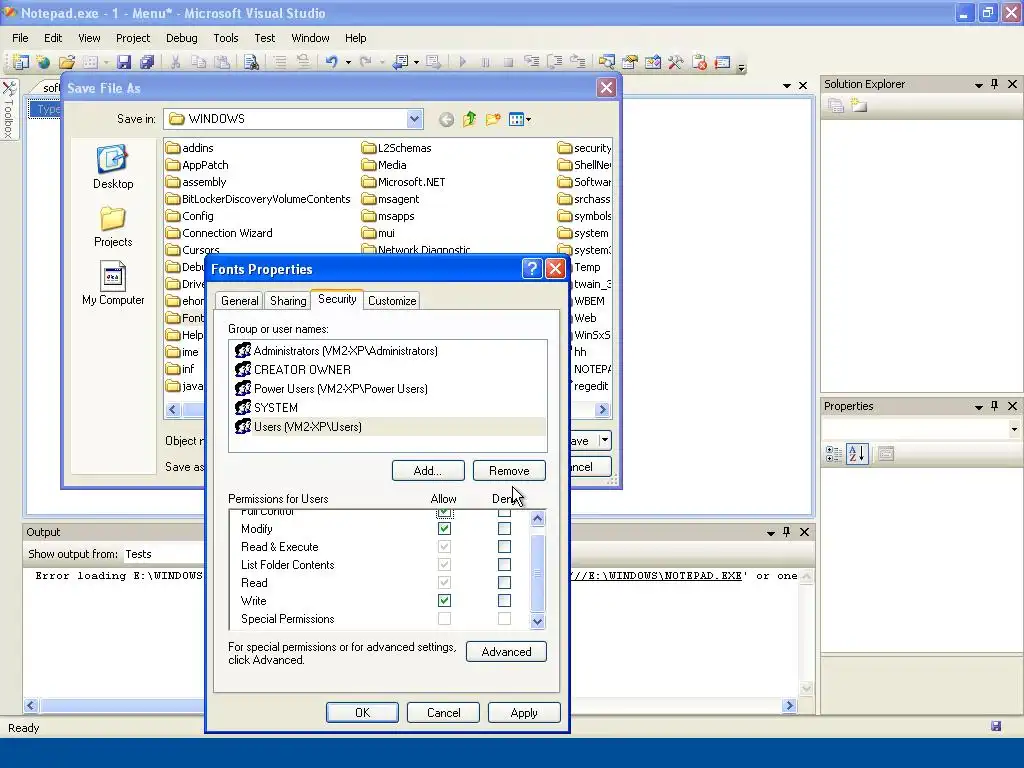Click the Save floppy-disk toolbar icon
Viewport: 1024px width, 768px height.
point(123,62)
